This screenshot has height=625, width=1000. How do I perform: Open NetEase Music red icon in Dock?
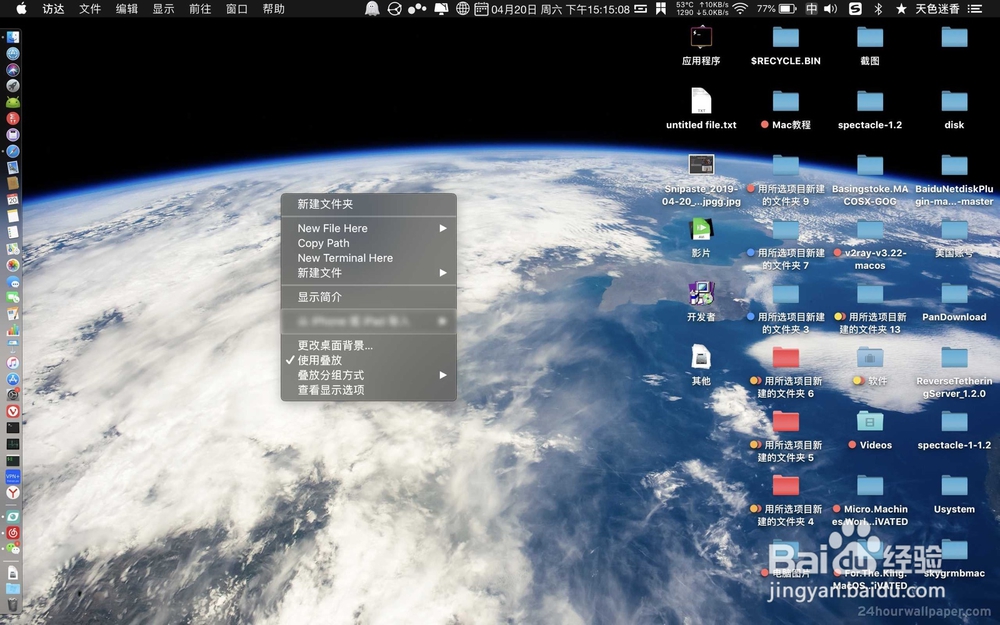13,533
